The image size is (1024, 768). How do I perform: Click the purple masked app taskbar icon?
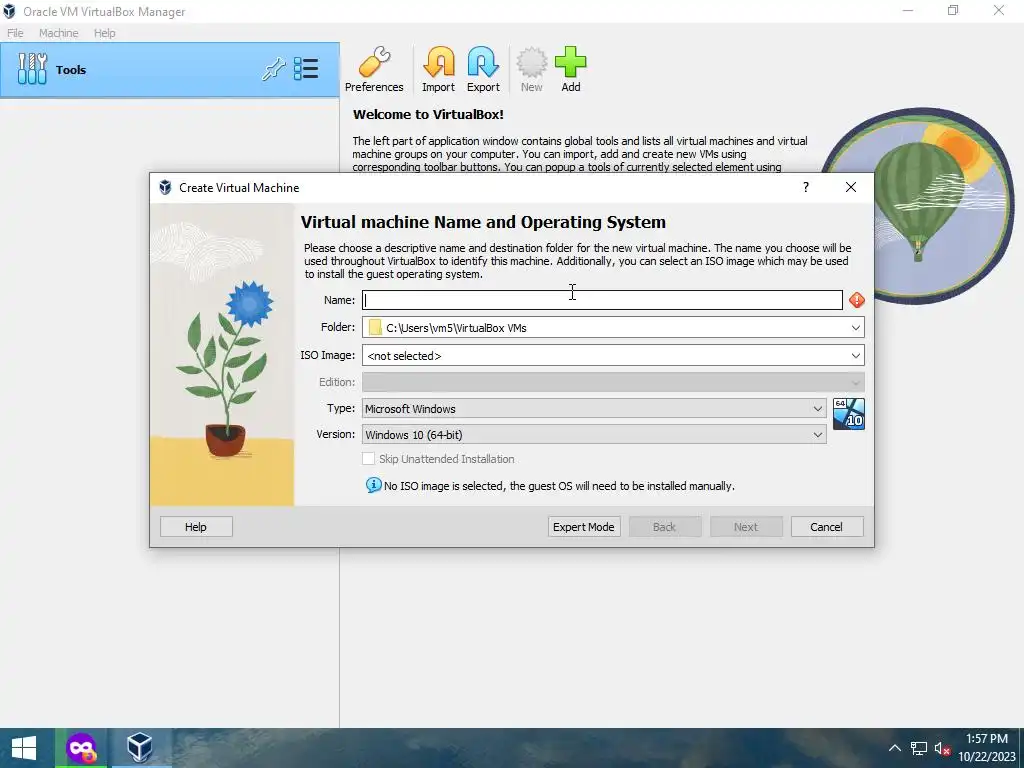point(82,748)
